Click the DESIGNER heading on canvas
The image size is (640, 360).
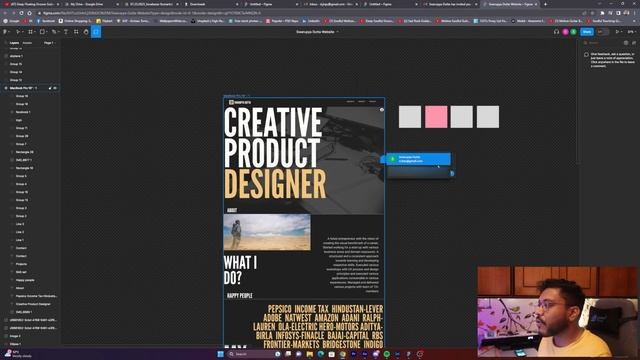[275, 184]
